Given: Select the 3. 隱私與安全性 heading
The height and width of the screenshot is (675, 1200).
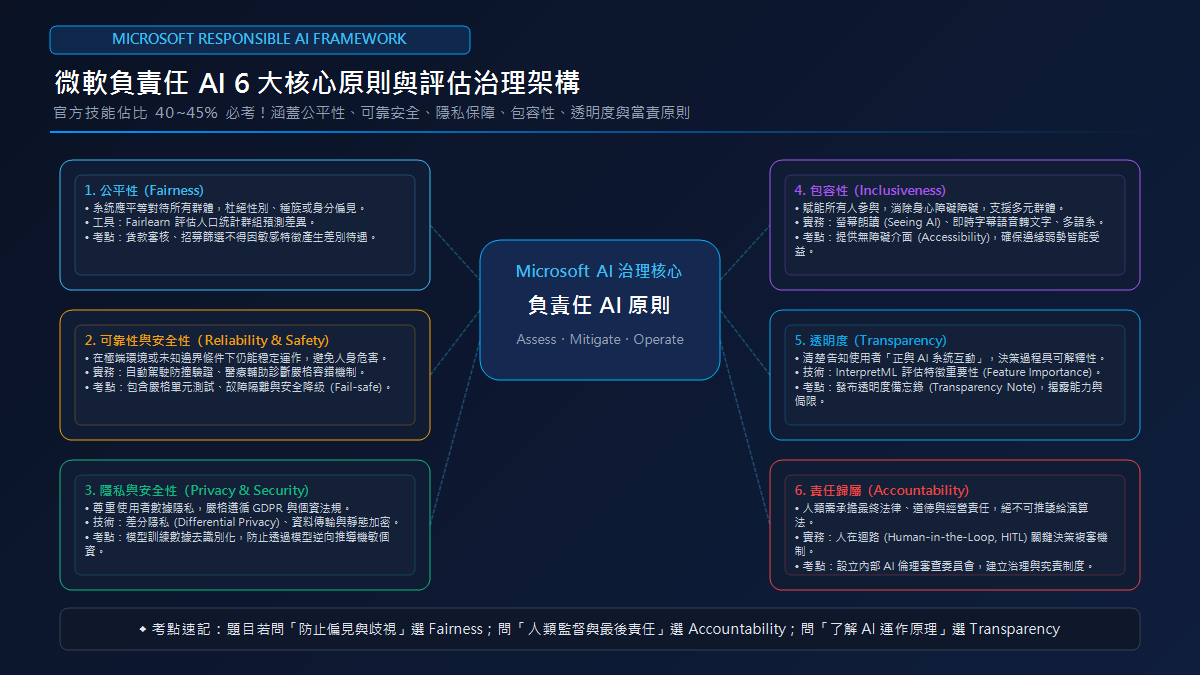Looking at the screenshot, I should tap(197, 490).
